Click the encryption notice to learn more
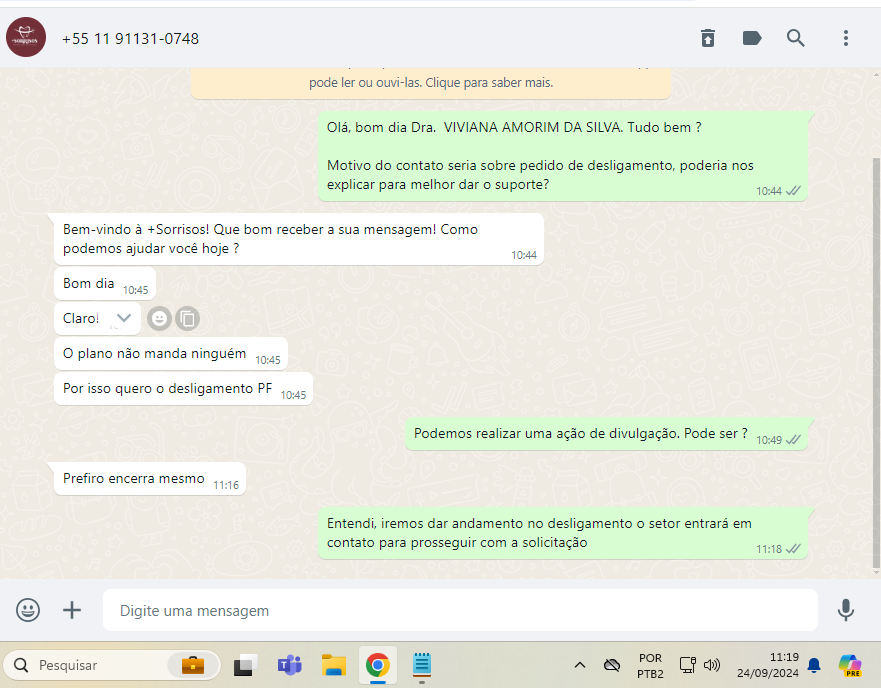The height and width of the screenshot is (688, 881). click(431, 83)
